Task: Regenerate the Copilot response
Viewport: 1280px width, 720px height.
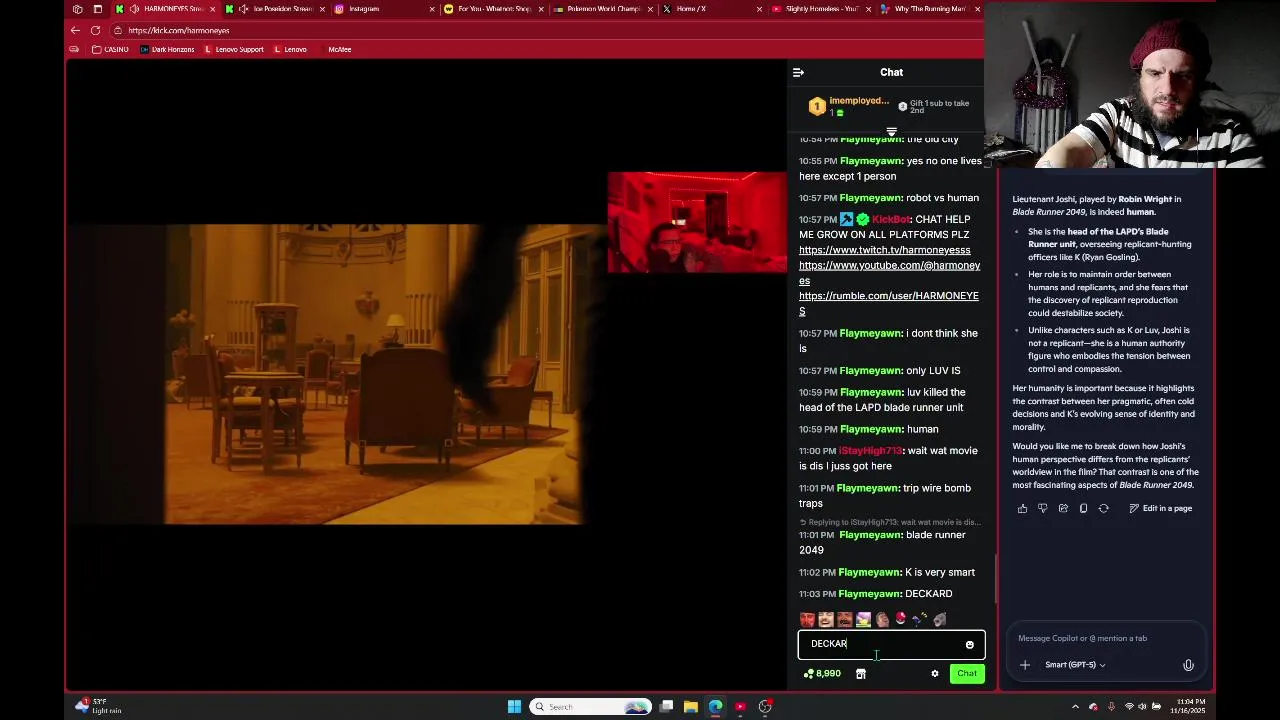Action: pyautogui.click(x=1103, y=509)
